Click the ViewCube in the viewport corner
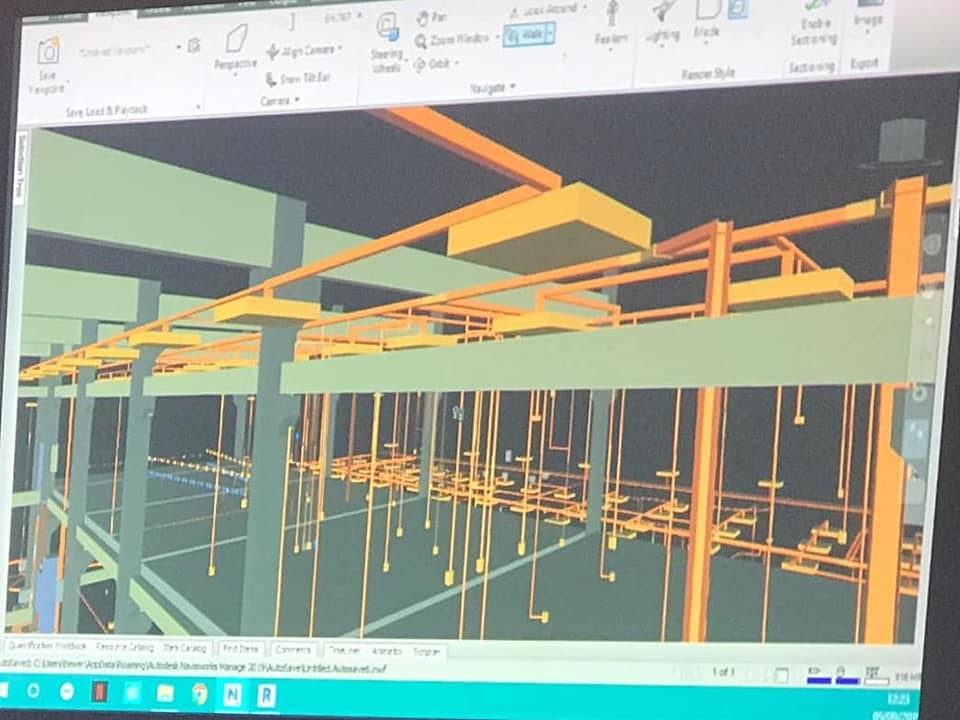Viewport: 960px width, 720px height. pos(902,141)
